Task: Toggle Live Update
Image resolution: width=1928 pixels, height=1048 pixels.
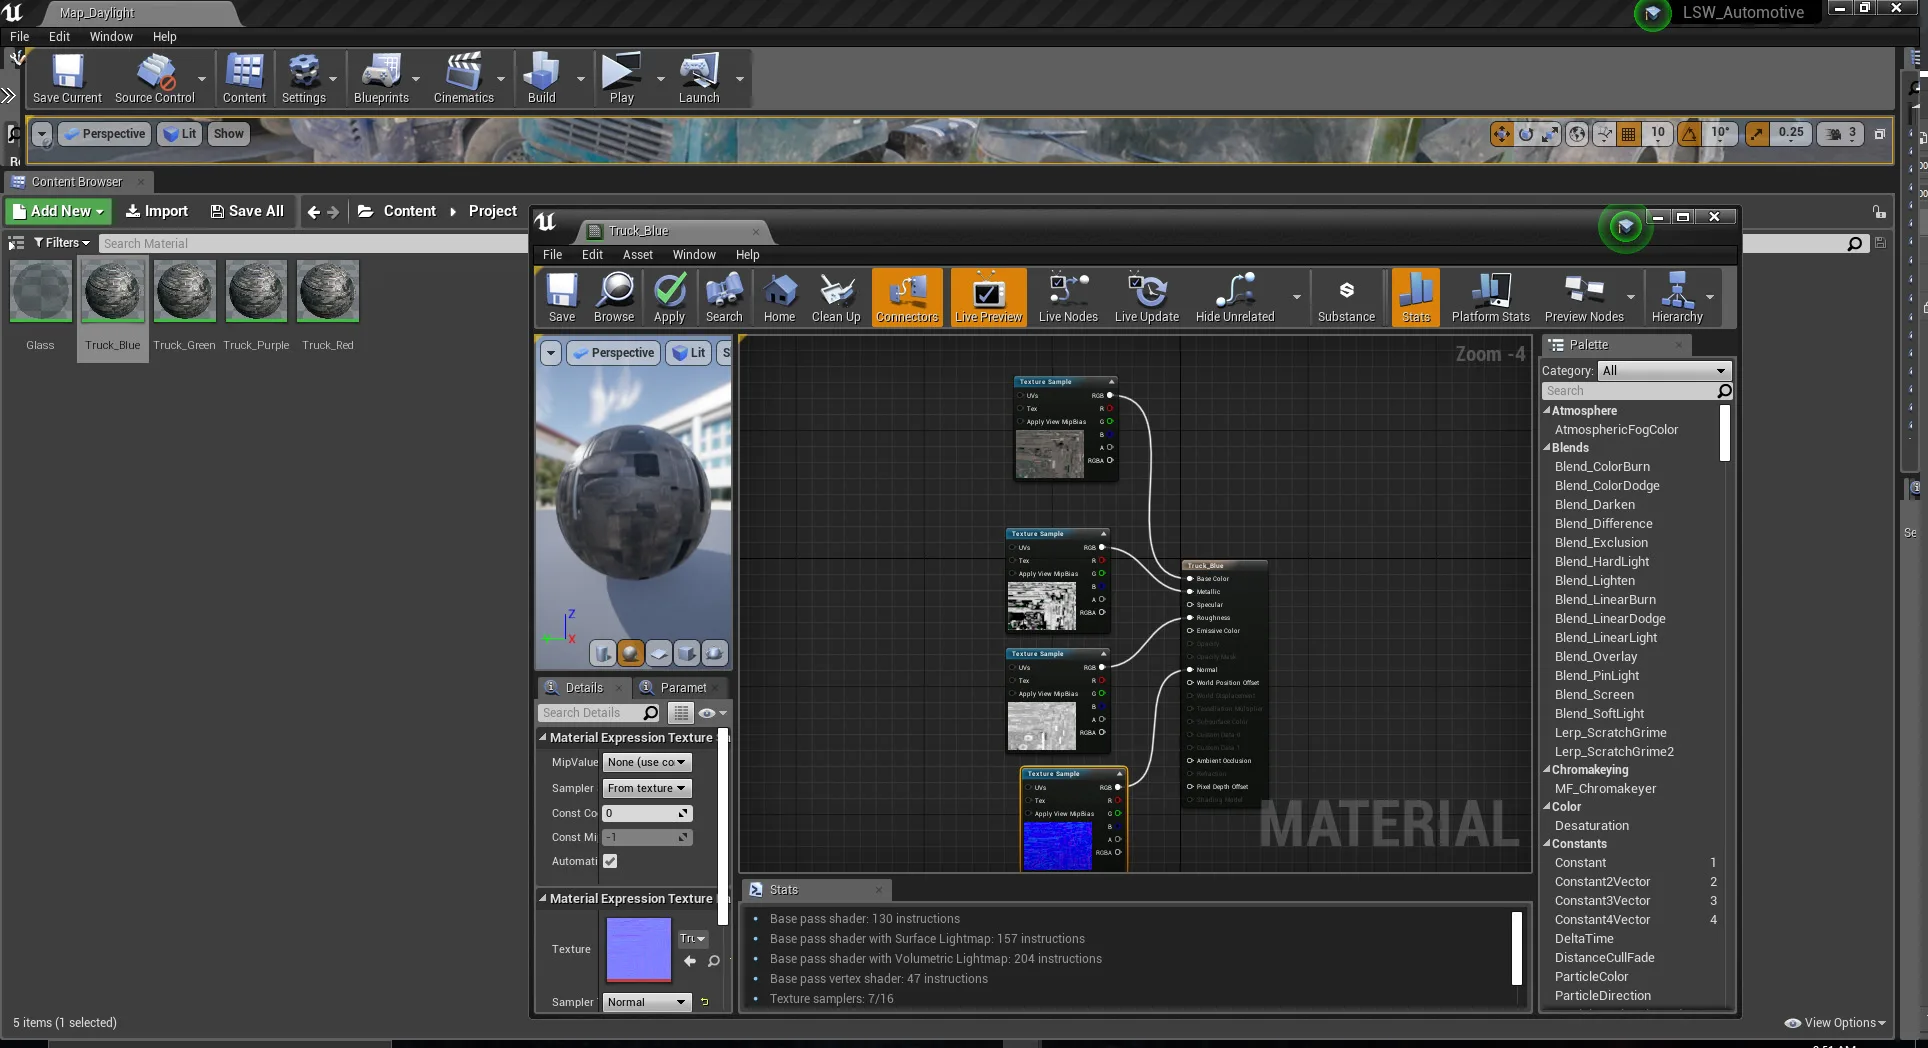Action: click(x=1147, y=297)
